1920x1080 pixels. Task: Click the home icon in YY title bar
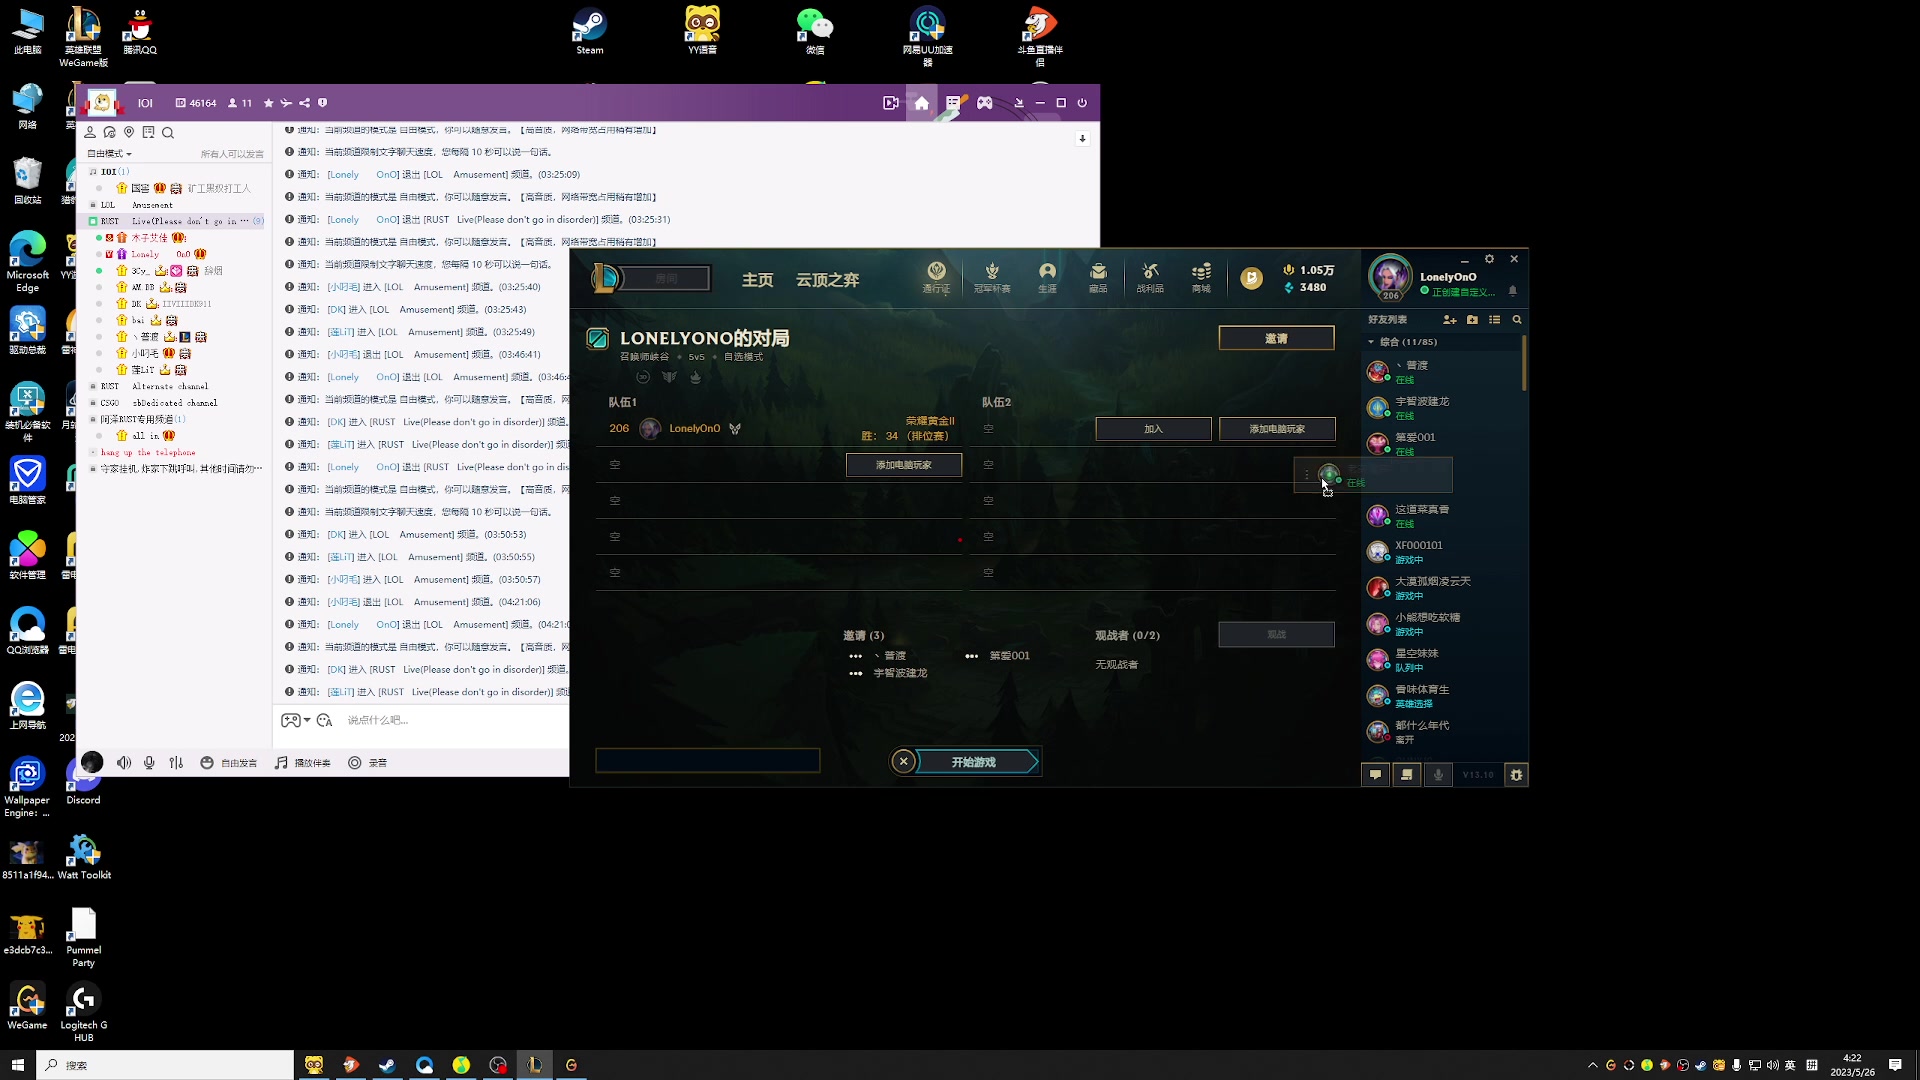[921, 103]
